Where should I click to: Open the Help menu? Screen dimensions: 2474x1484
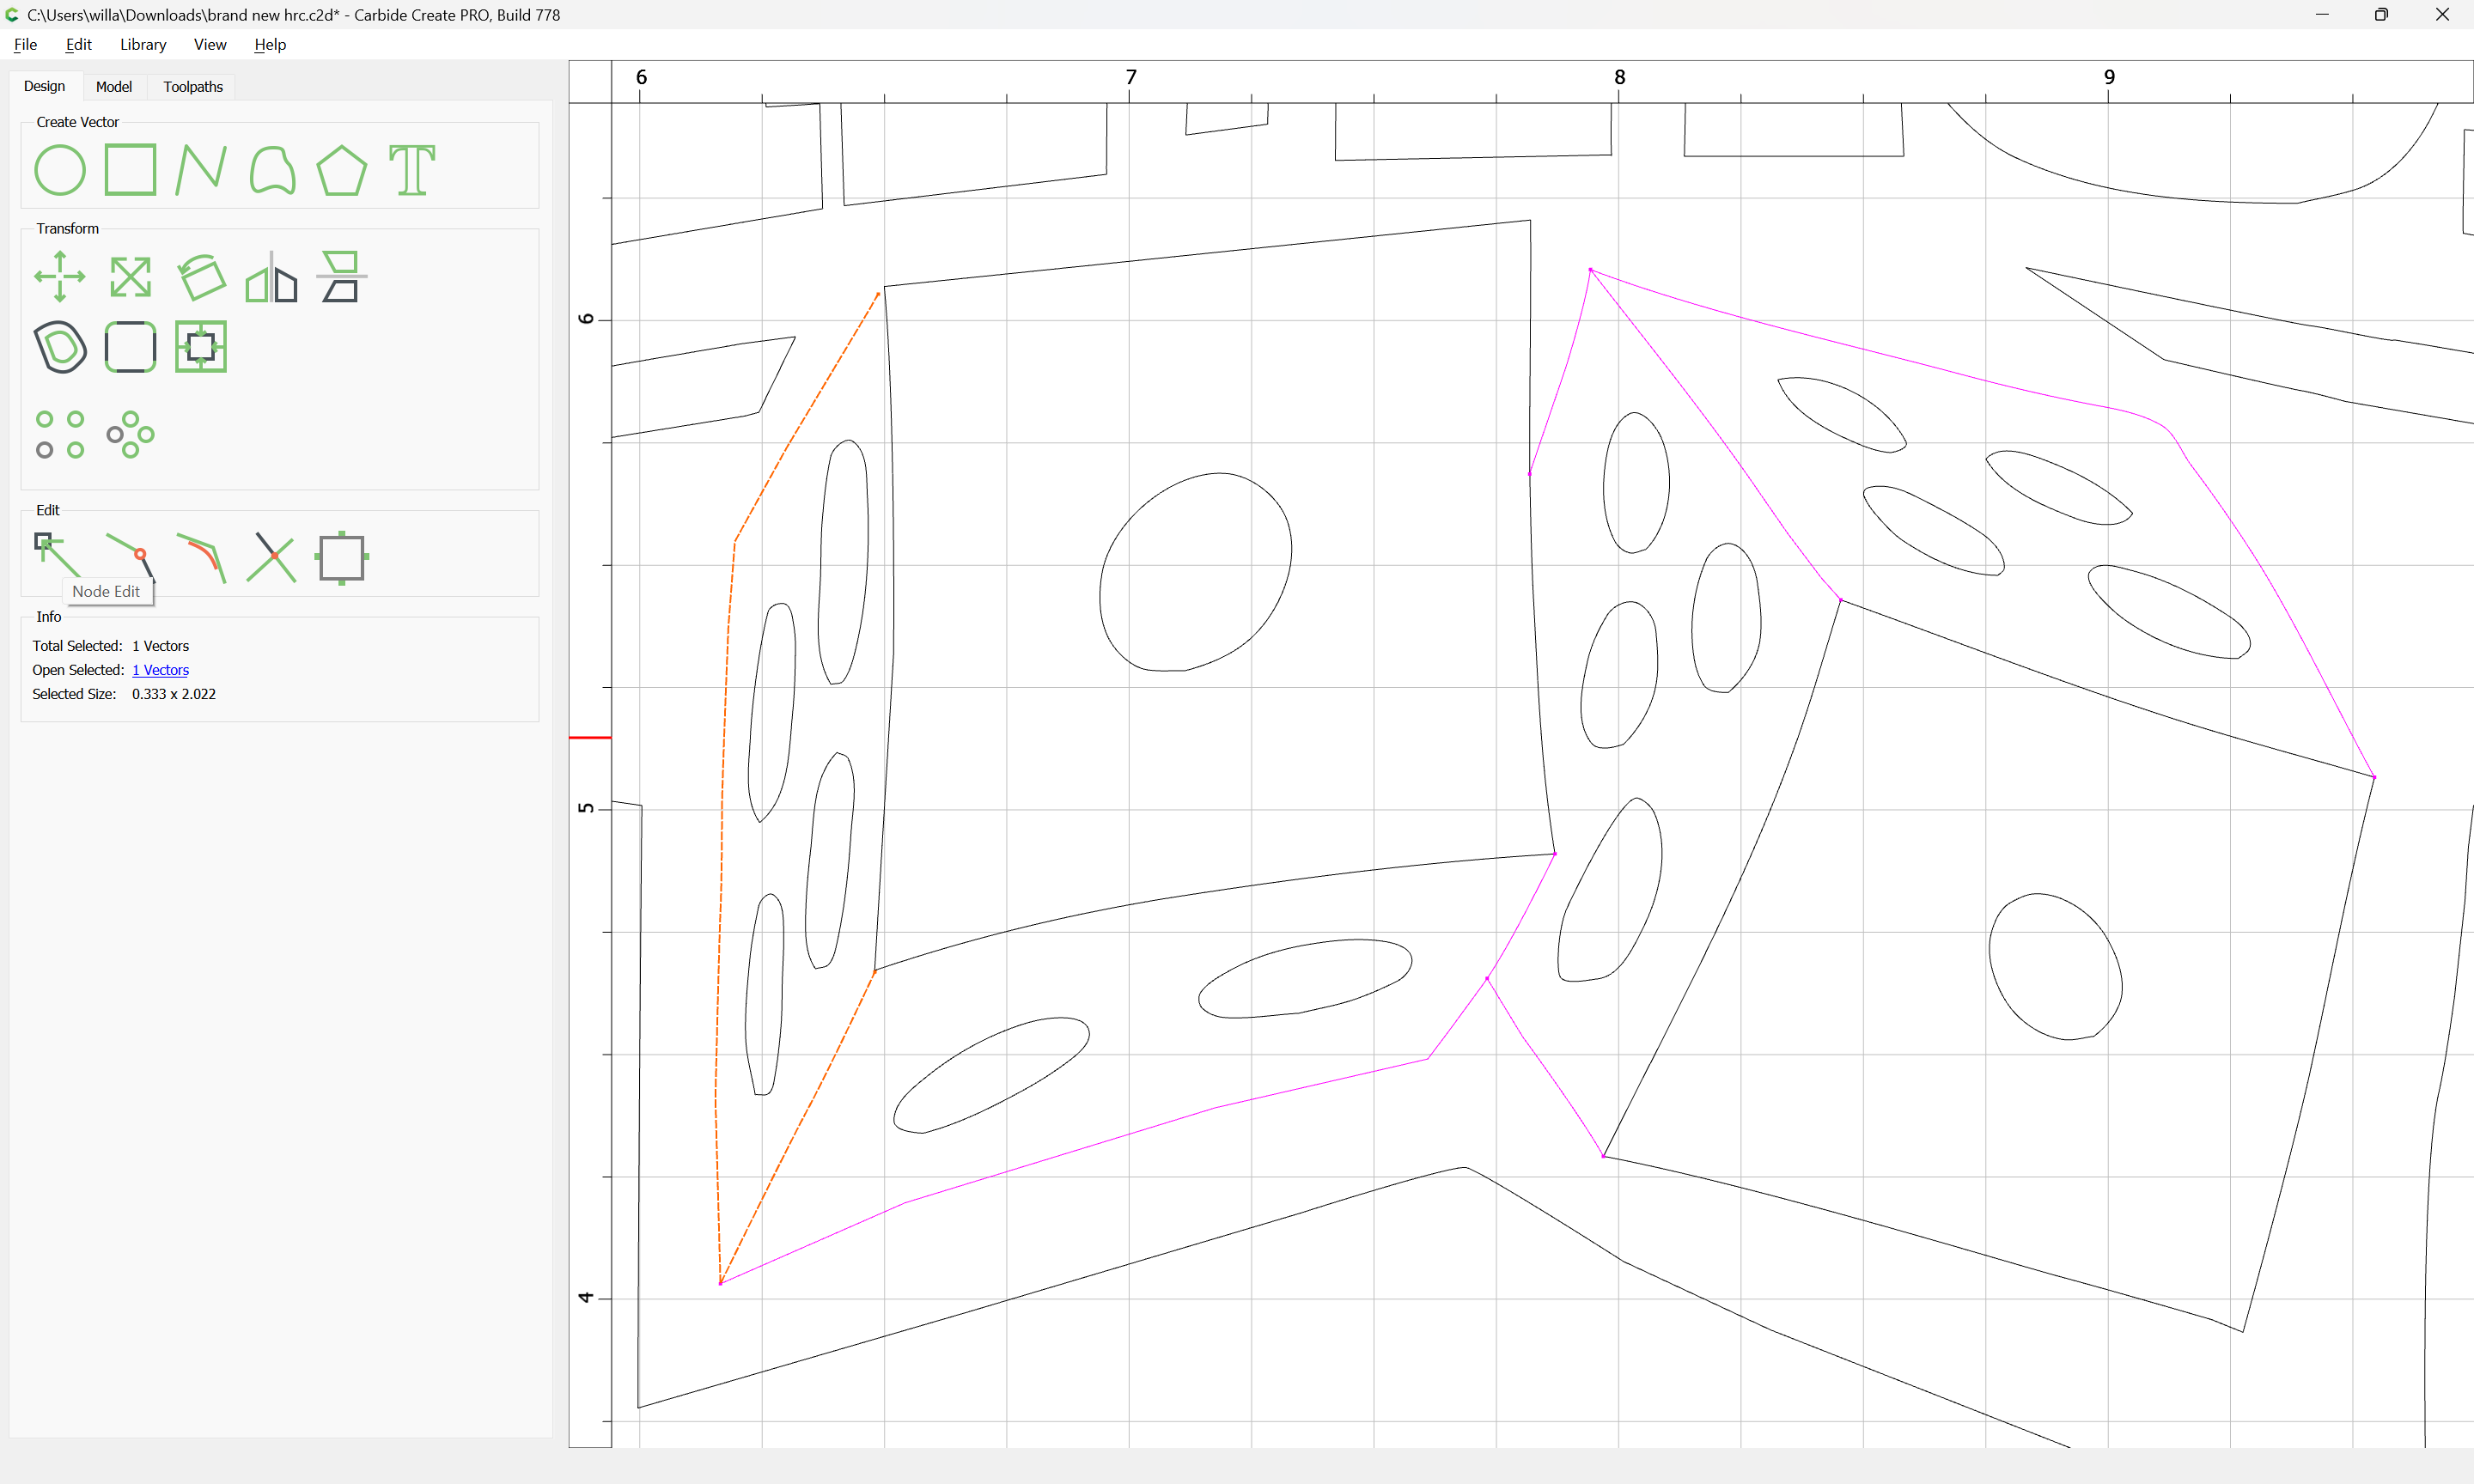tap(270, 44)
